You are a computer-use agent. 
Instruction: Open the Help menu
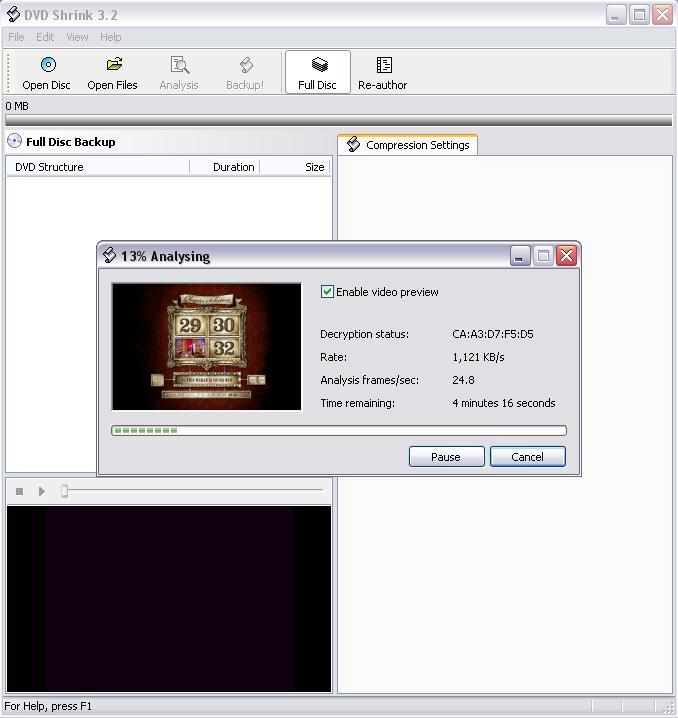(x=110, y=37)
